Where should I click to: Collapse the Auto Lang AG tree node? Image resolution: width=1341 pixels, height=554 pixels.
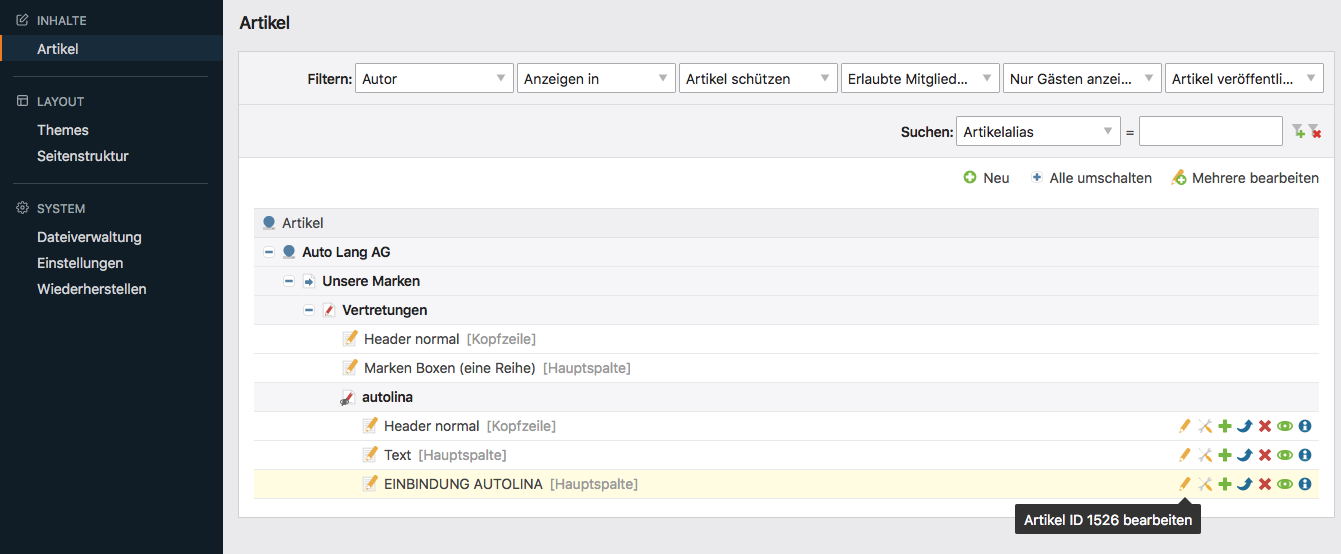click(x=269, y=252)
